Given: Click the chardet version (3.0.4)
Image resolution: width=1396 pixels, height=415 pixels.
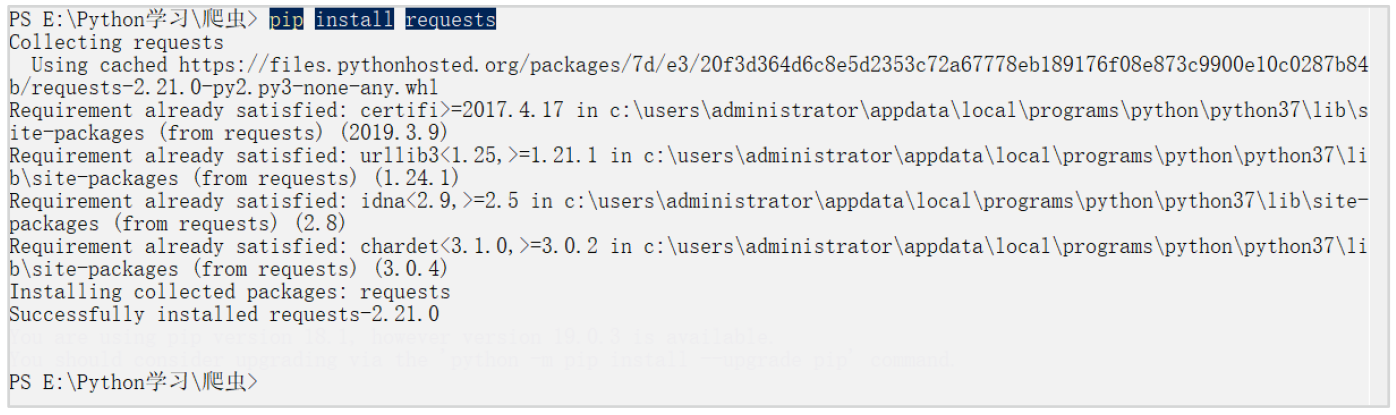Looking at the screenshot, I should pyautogui.click(x=410, y=269).
